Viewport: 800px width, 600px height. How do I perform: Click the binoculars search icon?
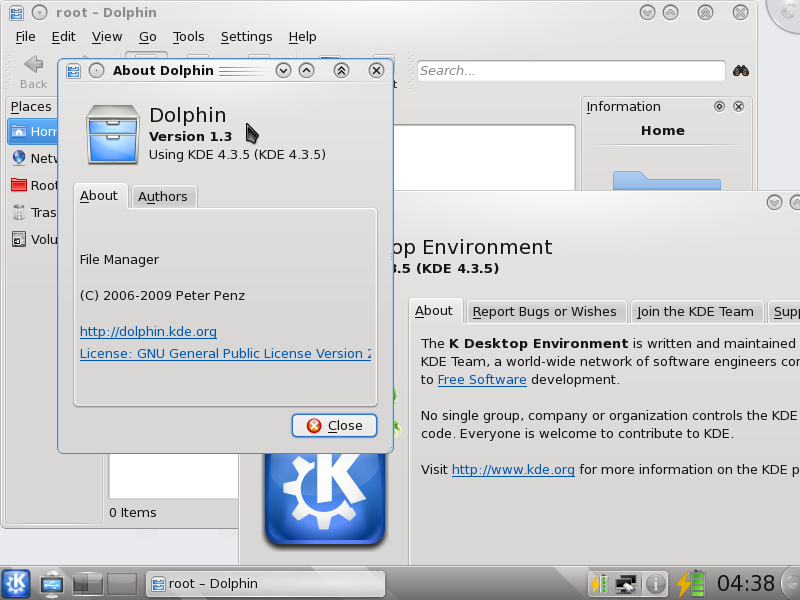740,70
